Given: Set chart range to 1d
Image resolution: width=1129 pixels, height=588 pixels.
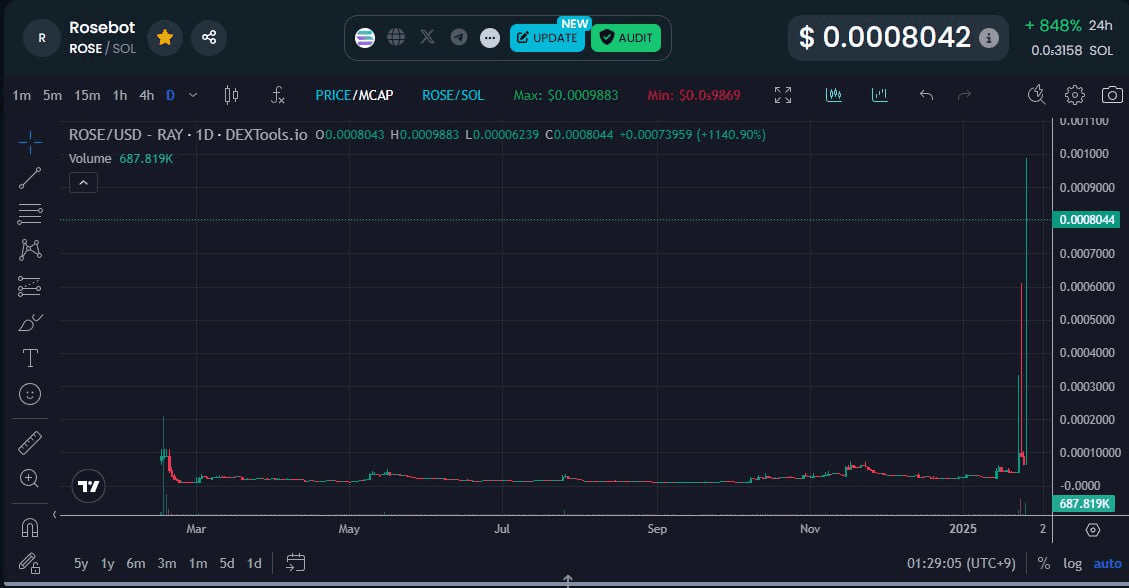Looking at the screenshot, I should (254, 564).
